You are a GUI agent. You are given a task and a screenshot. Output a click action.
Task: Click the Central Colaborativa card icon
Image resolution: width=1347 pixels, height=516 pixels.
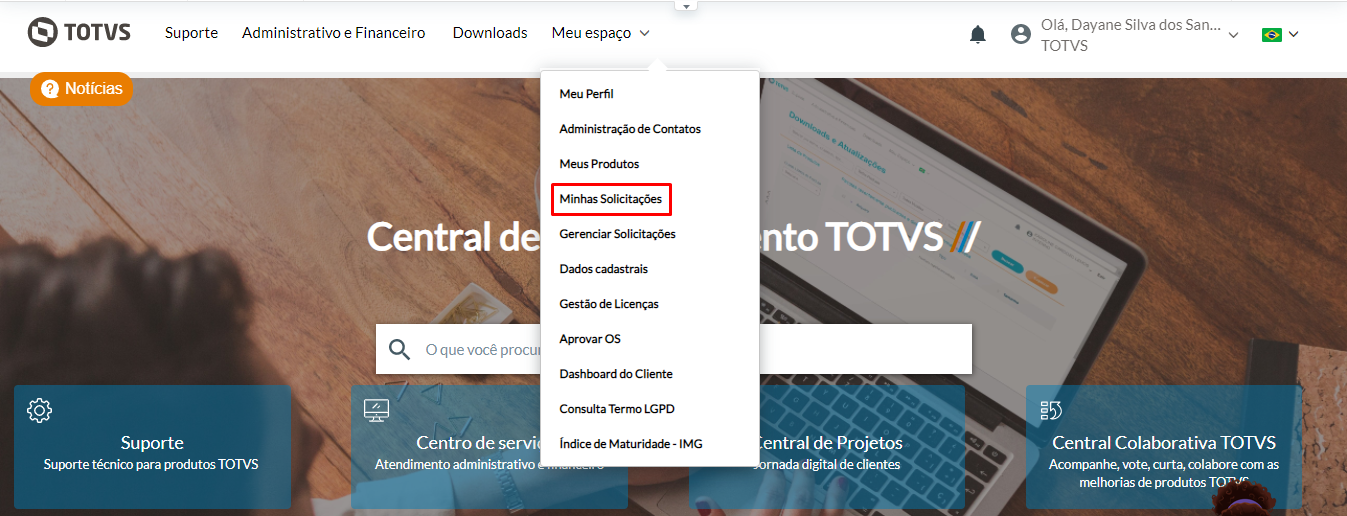pos(1051,410)
